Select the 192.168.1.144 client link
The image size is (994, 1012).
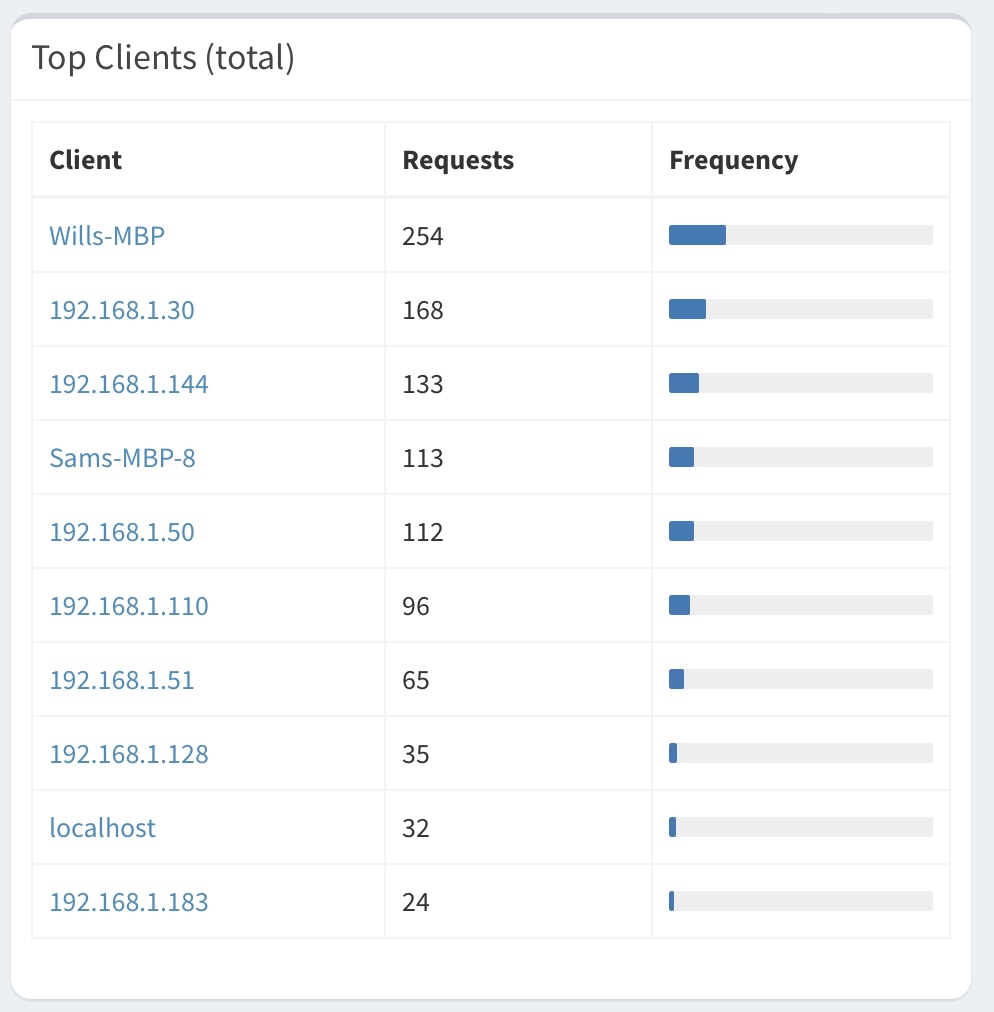[129, 384]
